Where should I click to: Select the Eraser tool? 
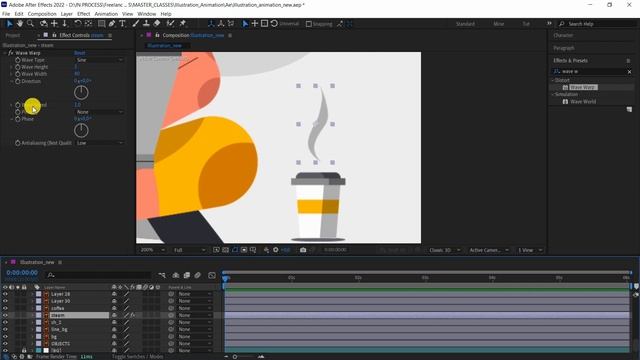(x=157, y=24)
